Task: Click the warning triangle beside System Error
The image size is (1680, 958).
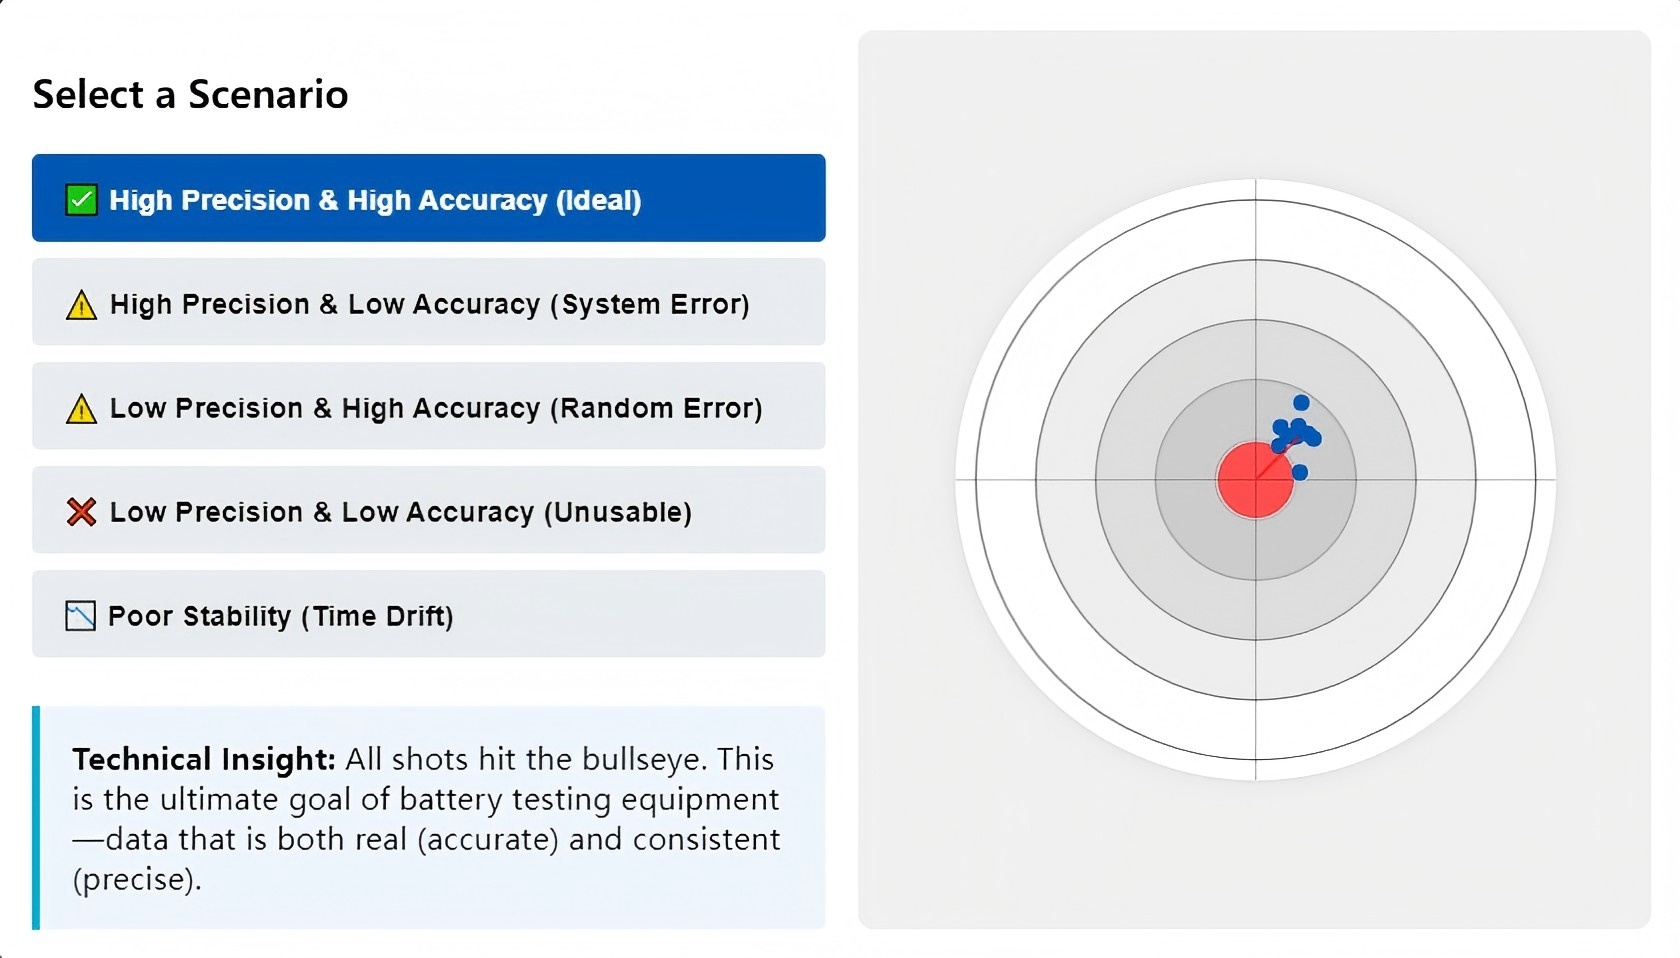Action: pyautogui.click(x=81, y=305)
